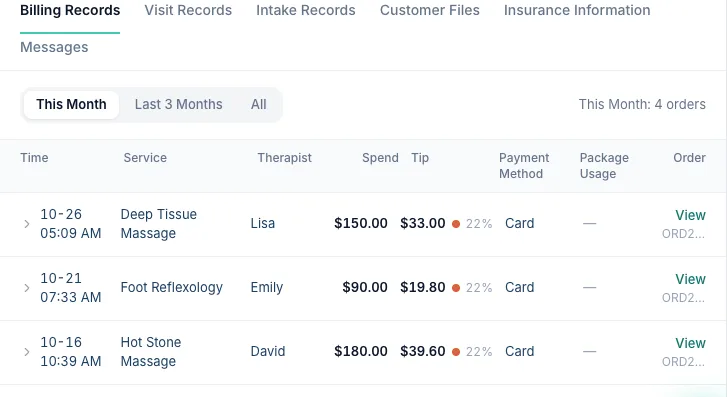Click the Order column header

[x=689, y=158]
